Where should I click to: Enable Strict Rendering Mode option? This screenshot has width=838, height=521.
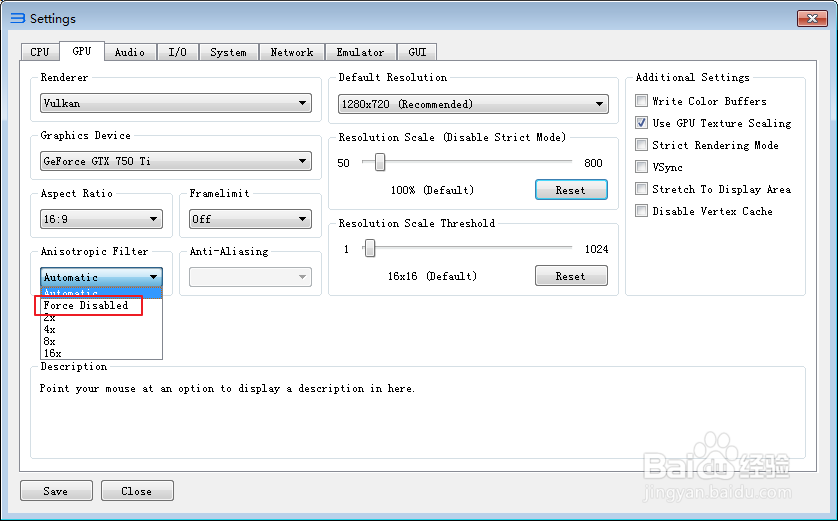[x=641, y=145]
